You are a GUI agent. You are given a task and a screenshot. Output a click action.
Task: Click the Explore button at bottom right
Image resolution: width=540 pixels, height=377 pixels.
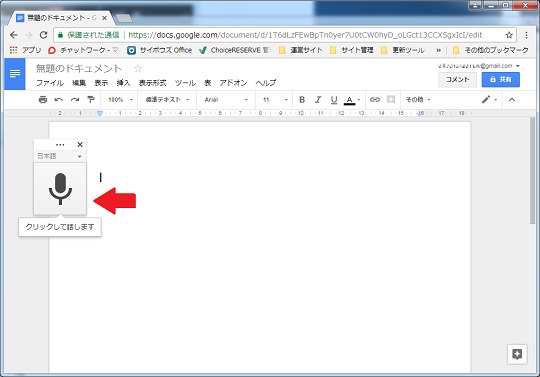pyautogui.click(x=517, y=354)
